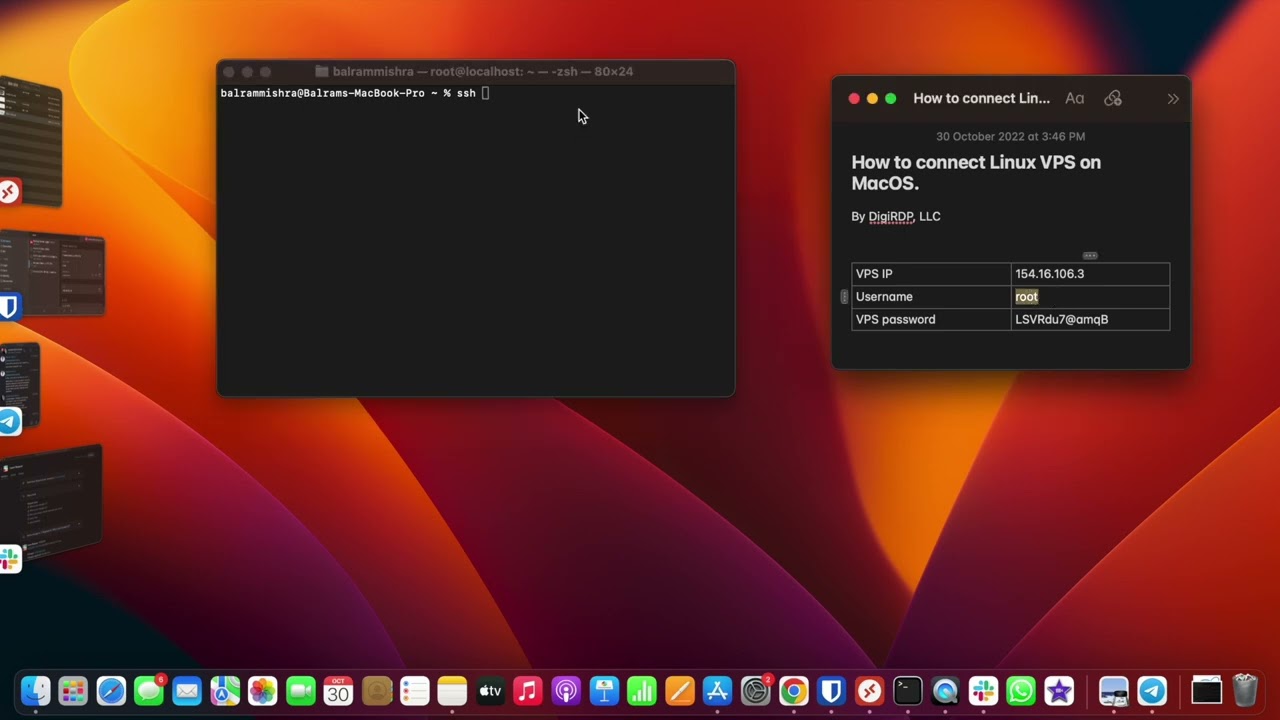Launch Numbers from the Dock
The width and height of the screenshot is (1280, 720).
[x=642, y=691]
